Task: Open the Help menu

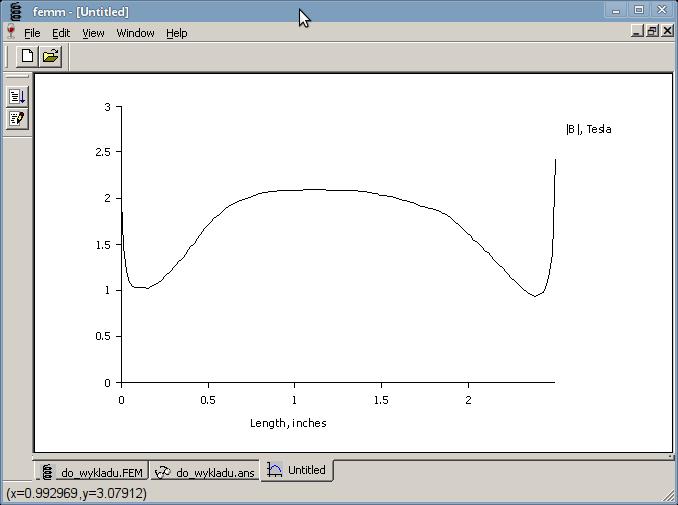Action: (x=176, y=33)
